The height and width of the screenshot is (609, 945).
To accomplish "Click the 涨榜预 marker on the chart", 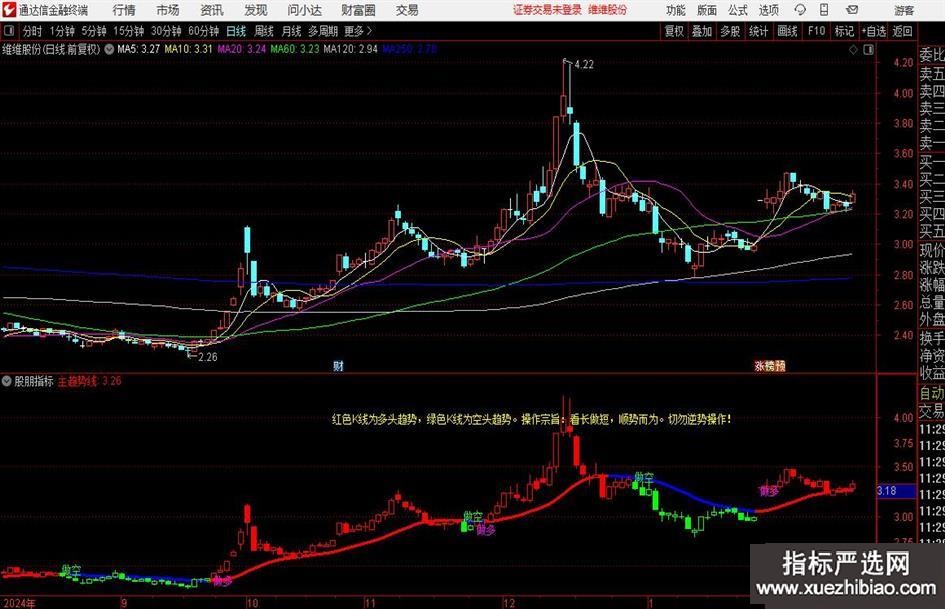I will click(770, 366).
